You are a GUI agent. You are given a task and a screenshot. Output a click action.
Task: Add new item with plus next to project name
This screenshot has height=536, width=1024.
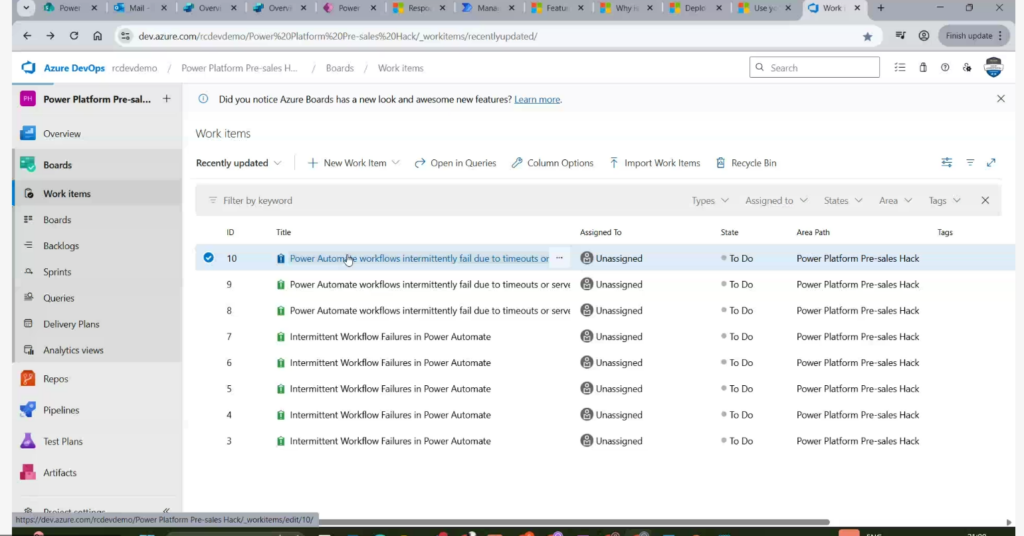pyautogui.click(x=167, y=99)
